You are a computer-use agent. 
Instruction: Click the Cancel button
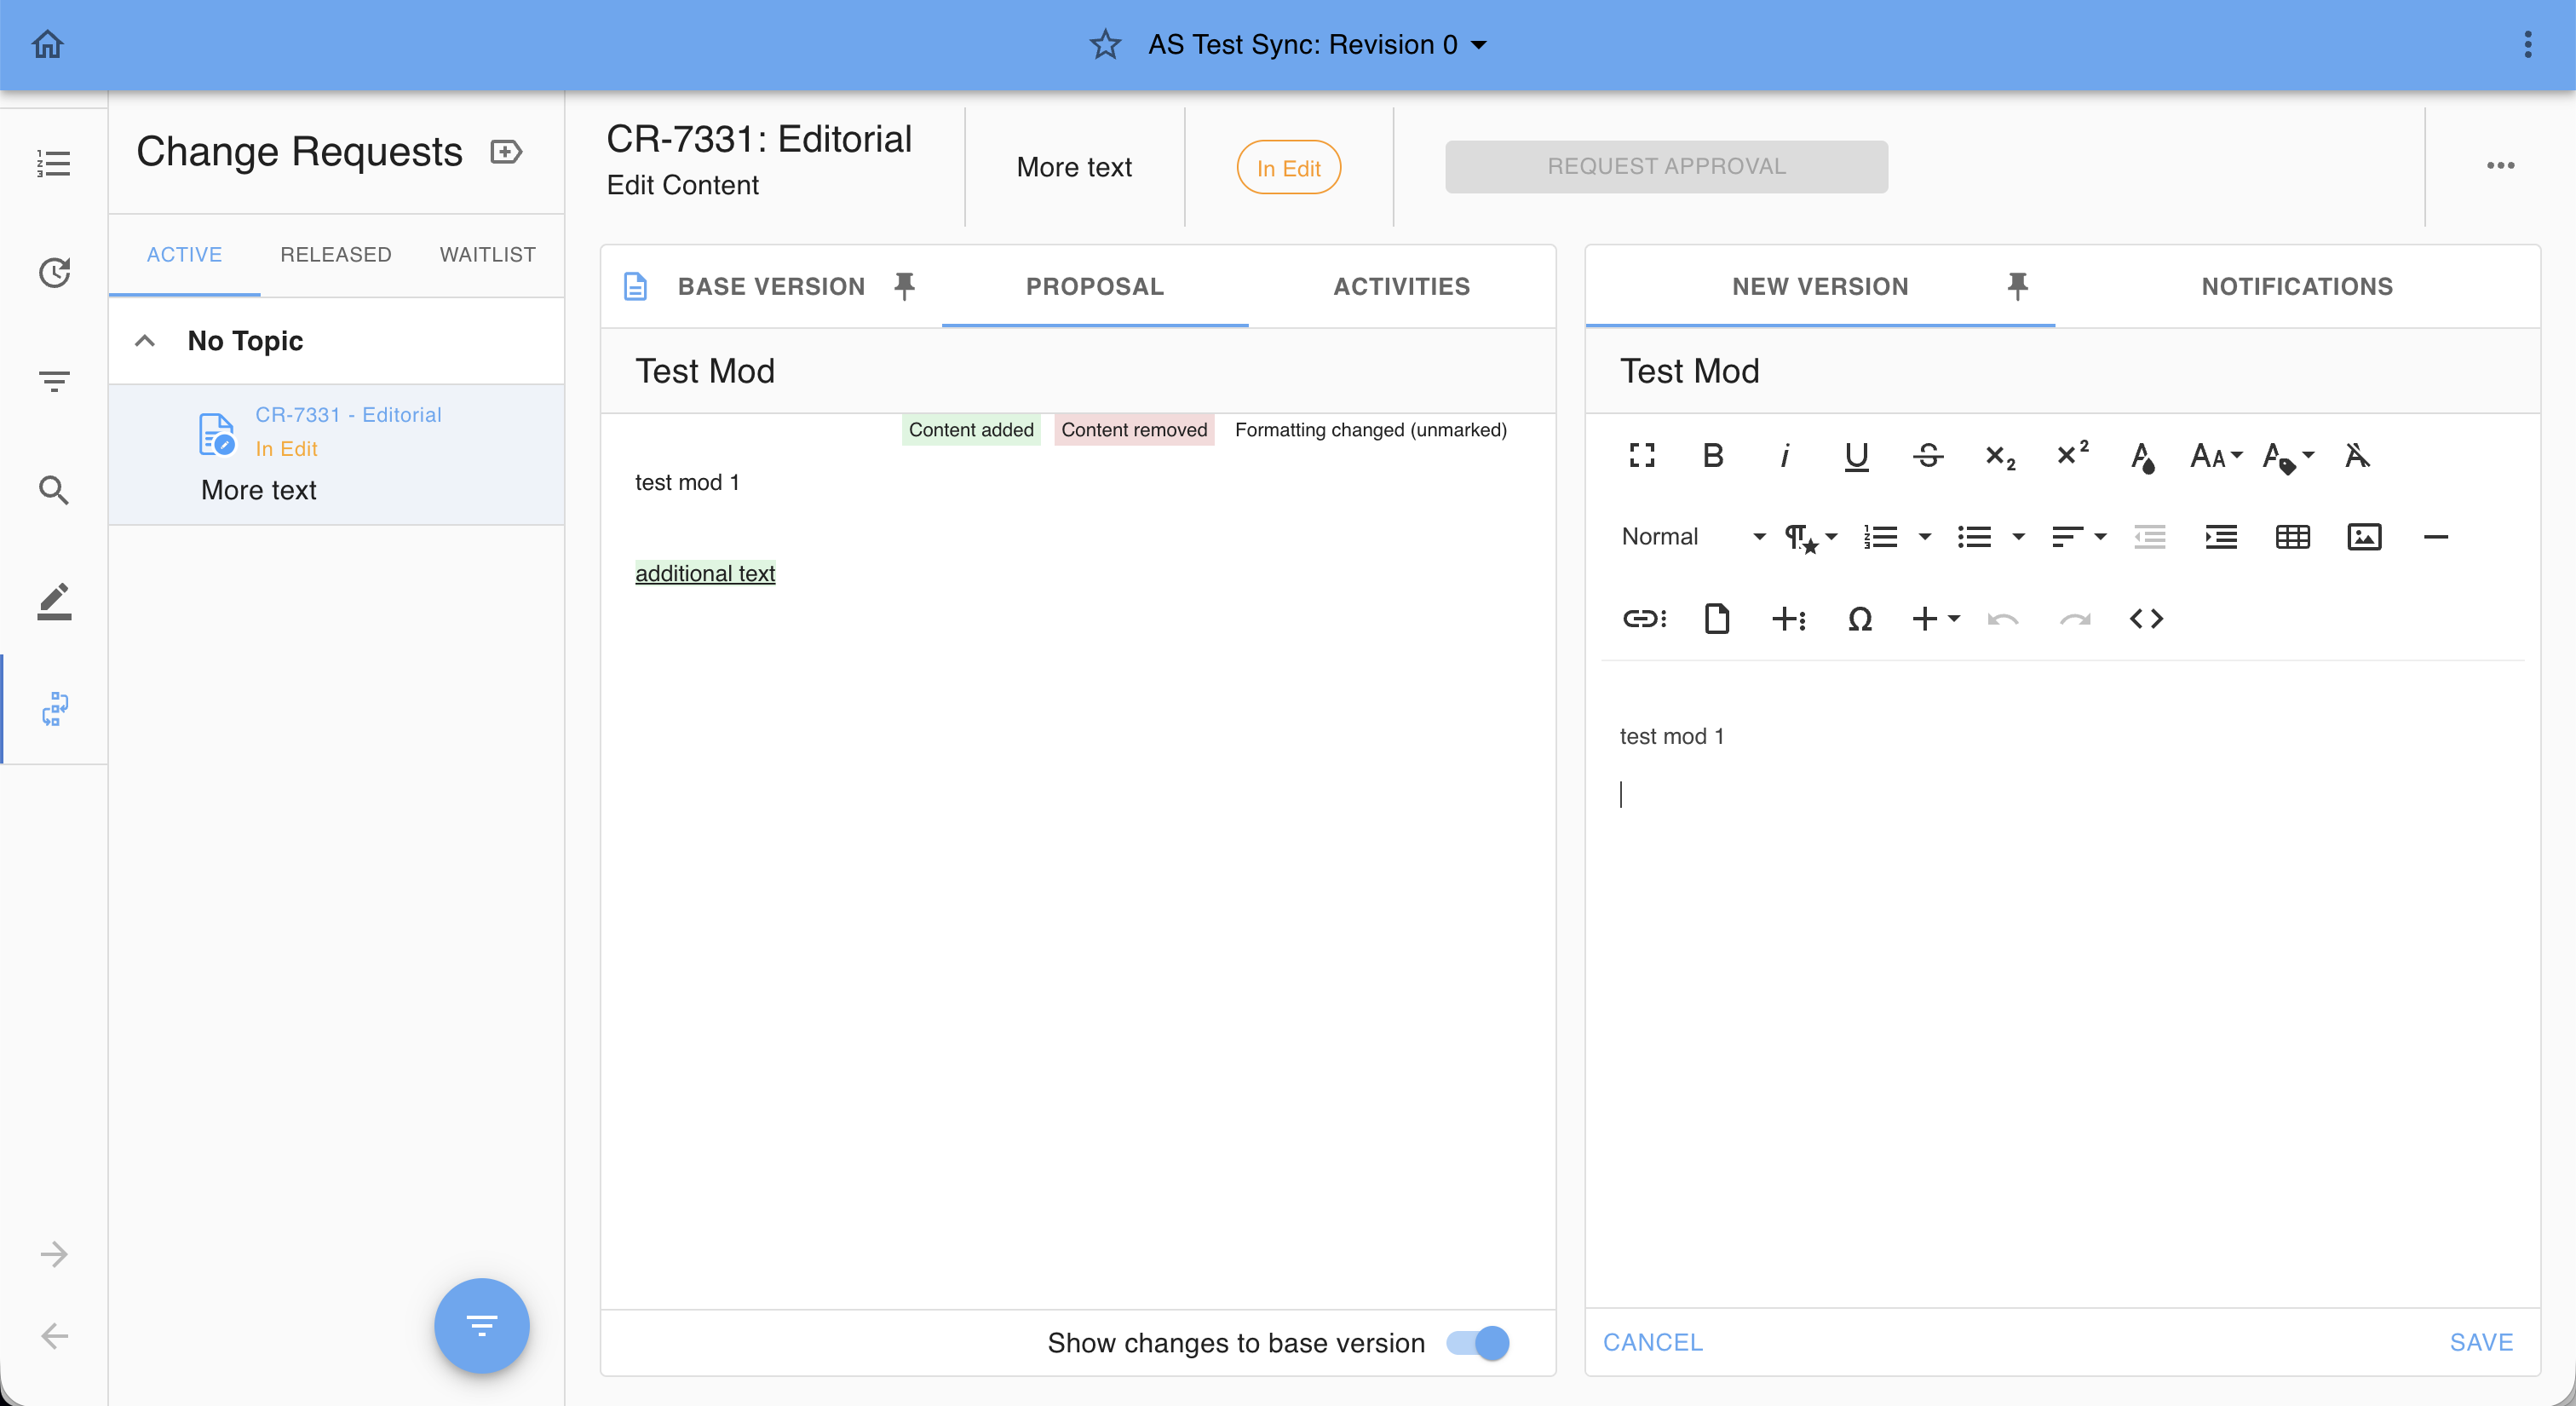pos(1652,1342)
